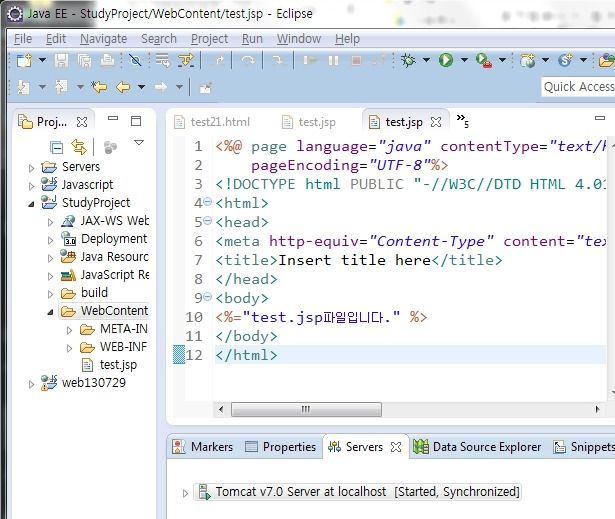Collapse the line 9 body fold marker
Screen dimensions: 615x519
pos(208,297)
